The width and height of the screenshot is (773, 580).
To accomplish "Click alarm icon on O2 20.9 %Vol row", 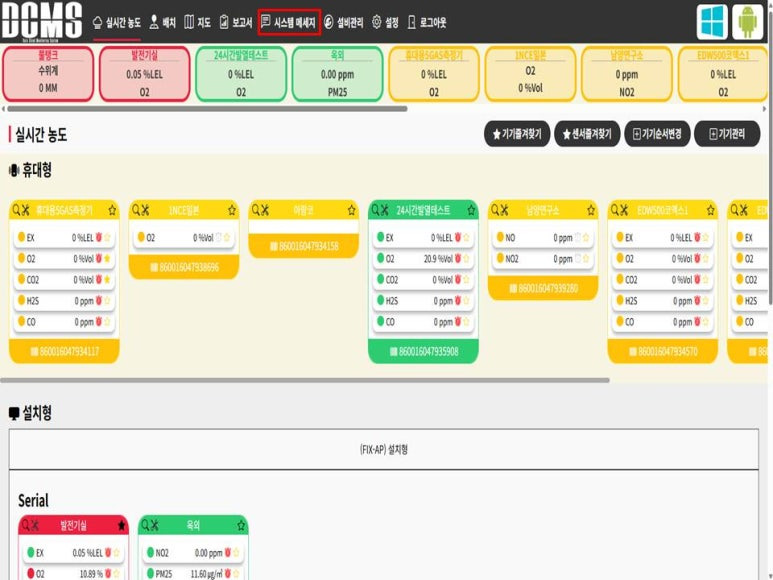I will pyautogui.click(x=458, y=259).
